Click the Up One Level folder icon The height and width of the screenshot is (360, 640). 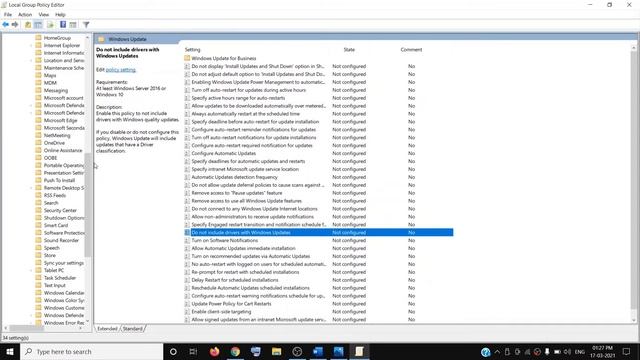(28, 24)
